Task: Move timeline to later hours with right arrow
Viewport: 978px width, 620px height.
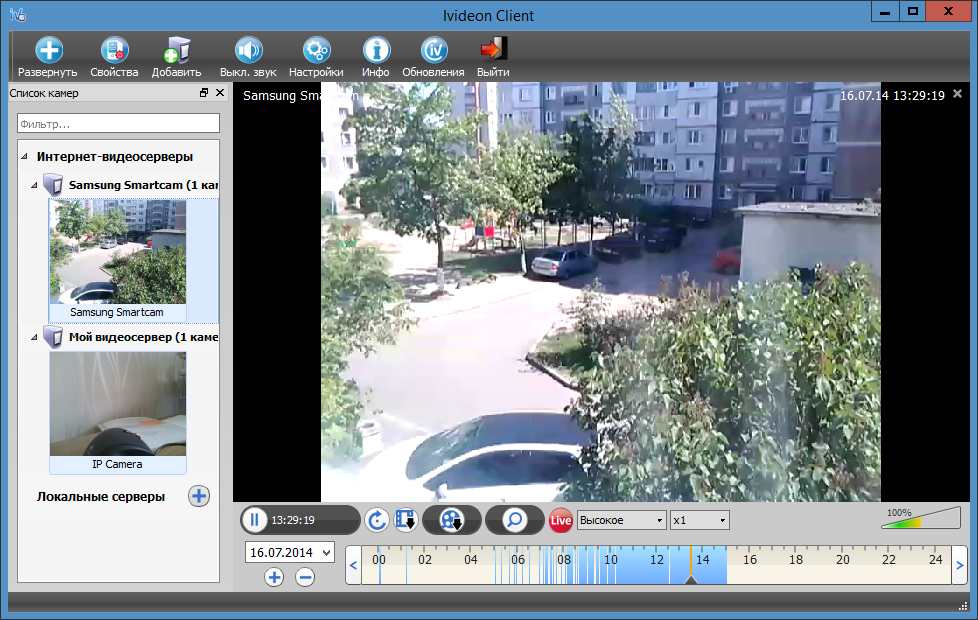Action: coord(959,565)
